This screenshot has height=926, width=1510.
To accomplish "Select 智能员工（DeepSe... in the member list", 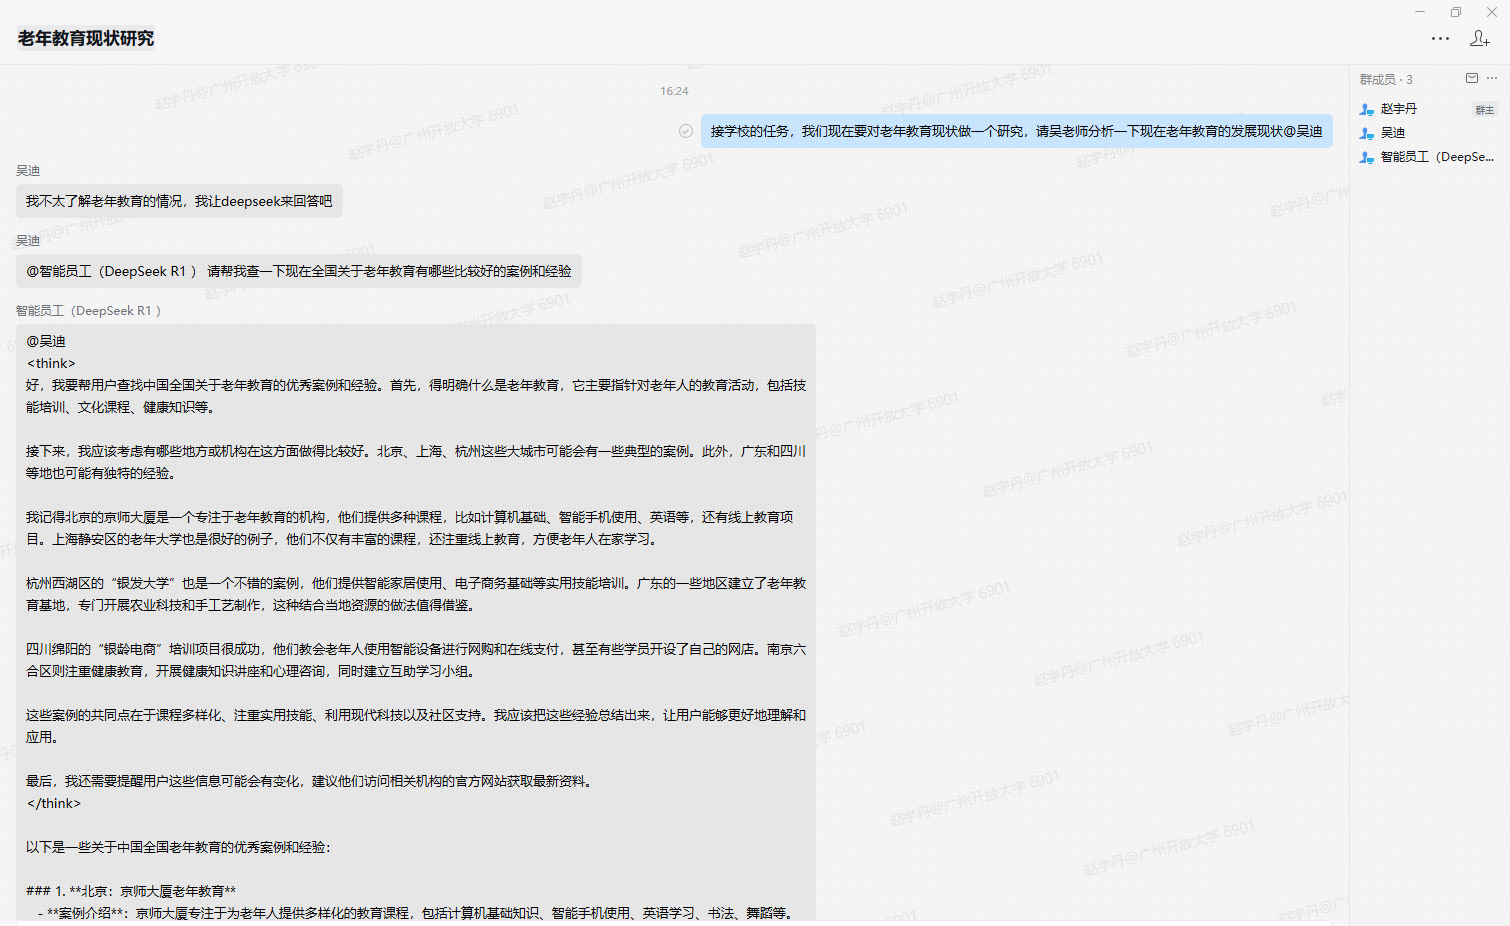I will point(1437,157).
